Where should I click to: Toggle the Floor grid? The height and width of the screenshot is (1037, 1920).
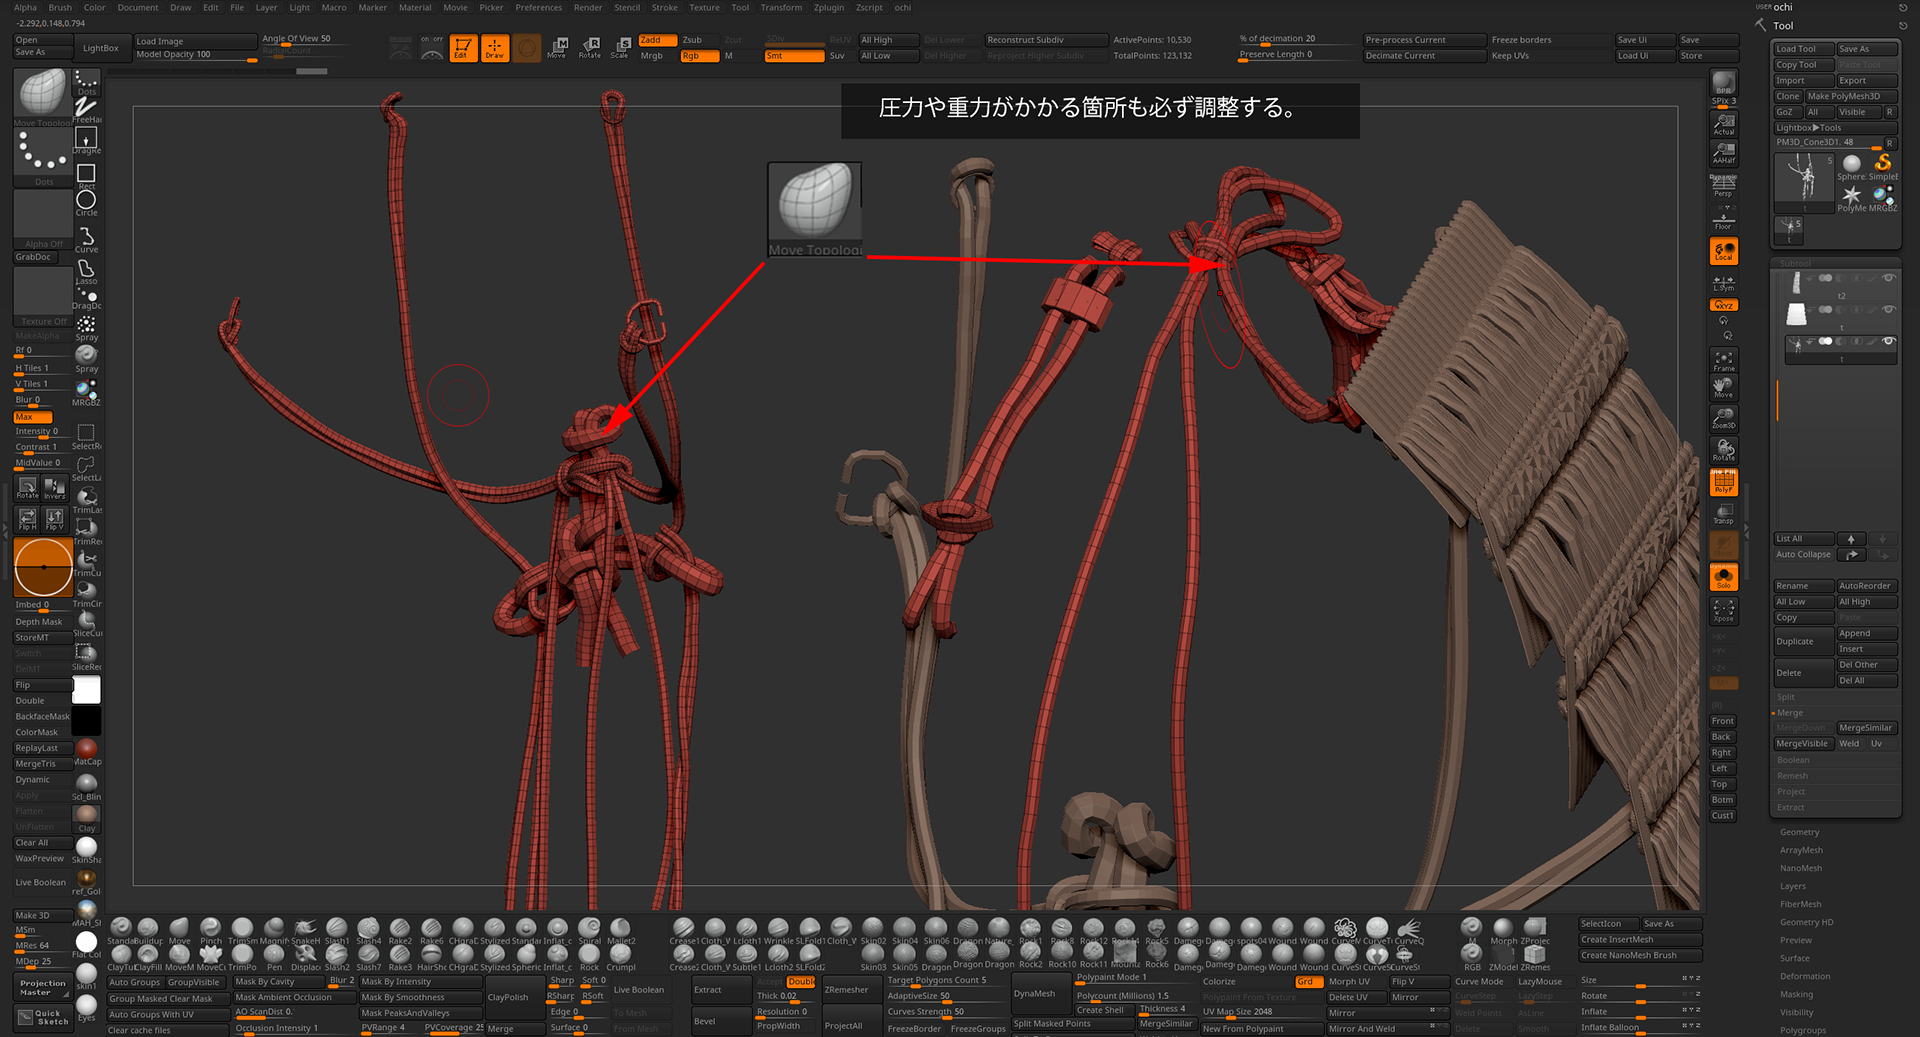click(1724, 218)
